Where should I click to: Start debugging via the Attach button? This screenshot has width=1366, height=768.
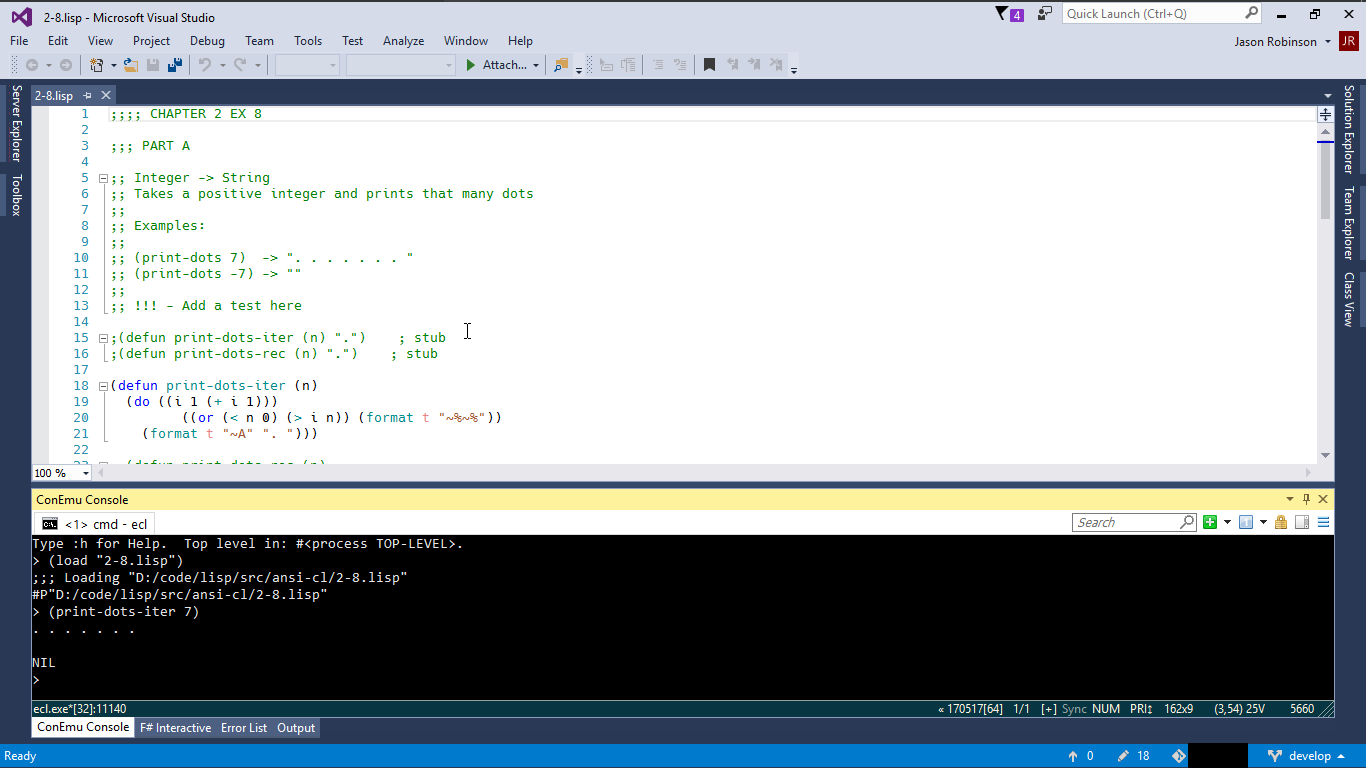pyautogui.click(x=498, y=65)
